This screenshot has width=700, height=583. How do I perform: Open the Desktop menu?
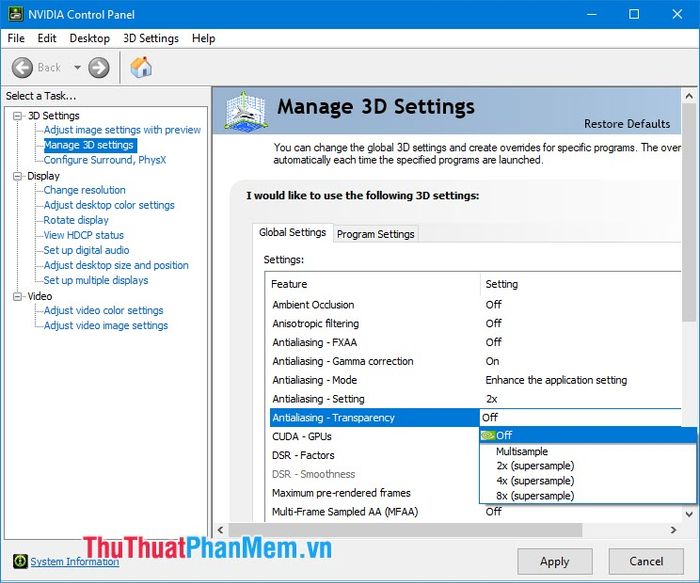tap(90, 38)
